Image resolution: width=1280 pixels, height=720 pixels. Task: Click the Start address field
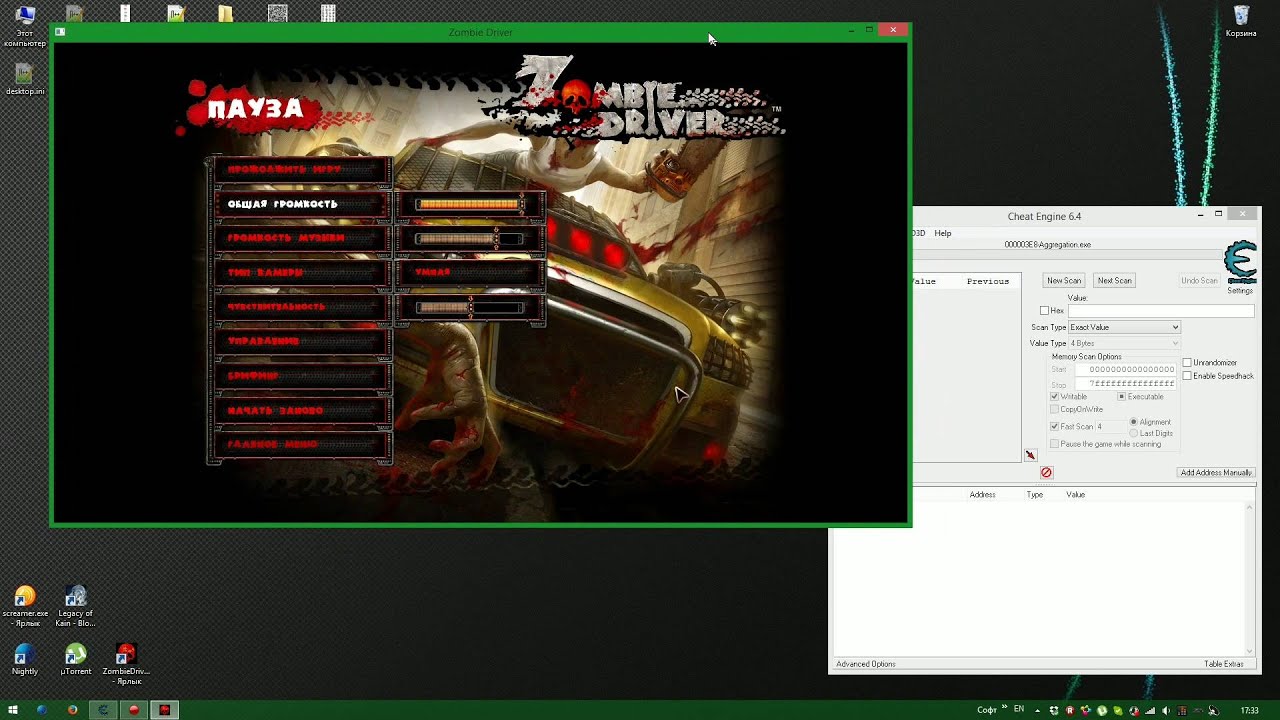pyautogui.click(x=1125, y=370)
